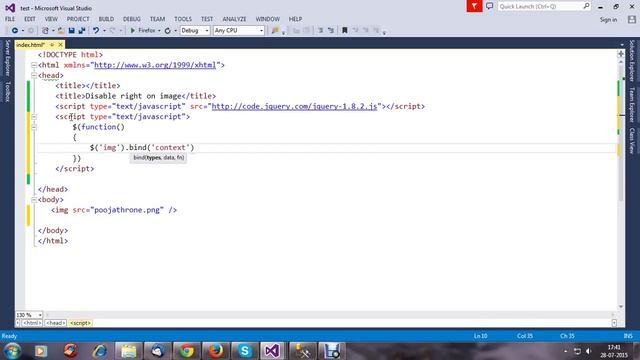
Task: Collapse the html element outline node
Action: point(34,65)
